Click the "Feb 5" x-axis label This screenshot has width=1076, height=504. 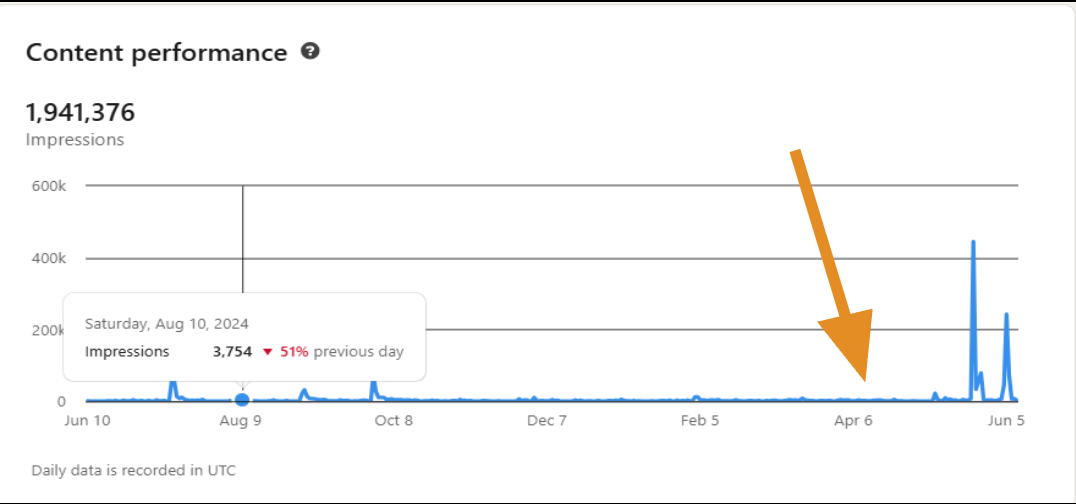(700, 420)
